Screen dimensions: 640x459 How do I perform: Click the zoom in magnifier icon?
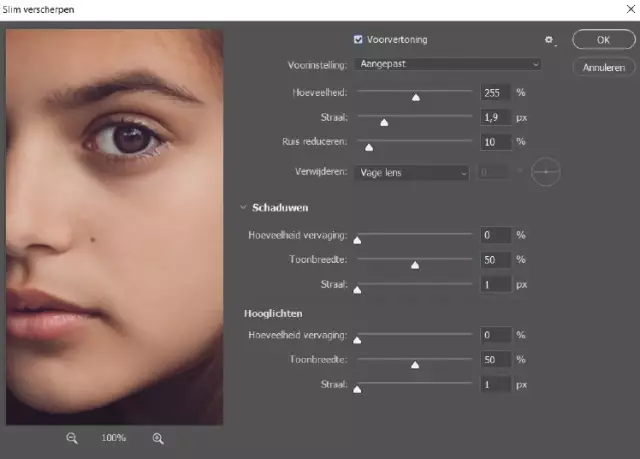coord(158,438)
